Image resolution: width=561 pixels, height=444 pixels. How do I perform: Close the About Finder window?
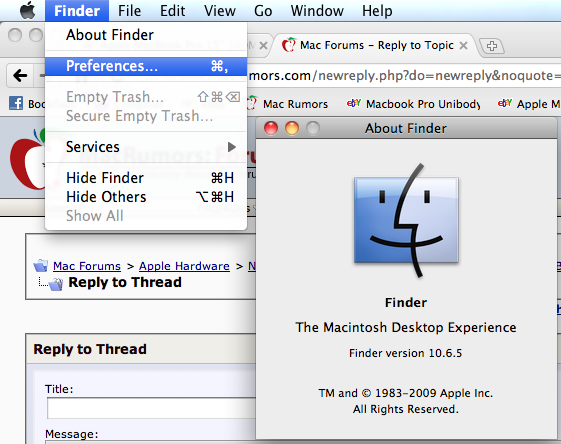[x=271, y=128]
